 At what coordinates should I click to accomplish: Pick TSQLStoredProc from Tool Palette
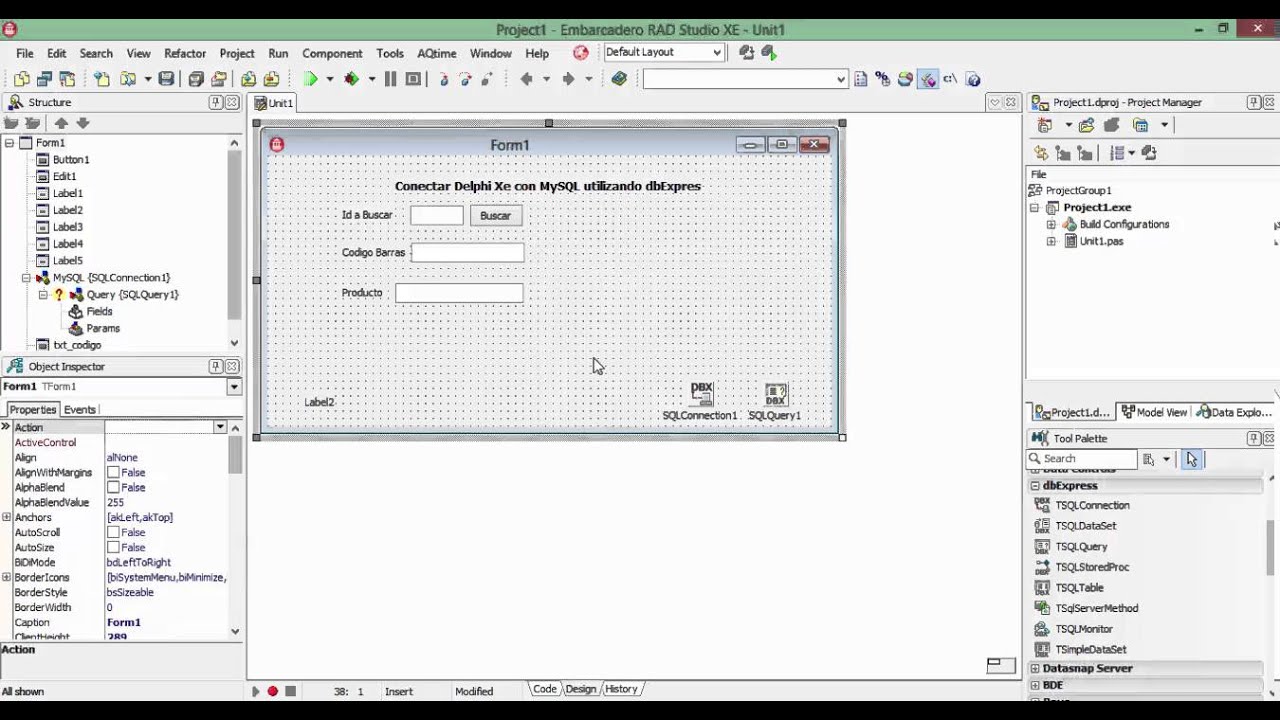[x=1092, y=567]
